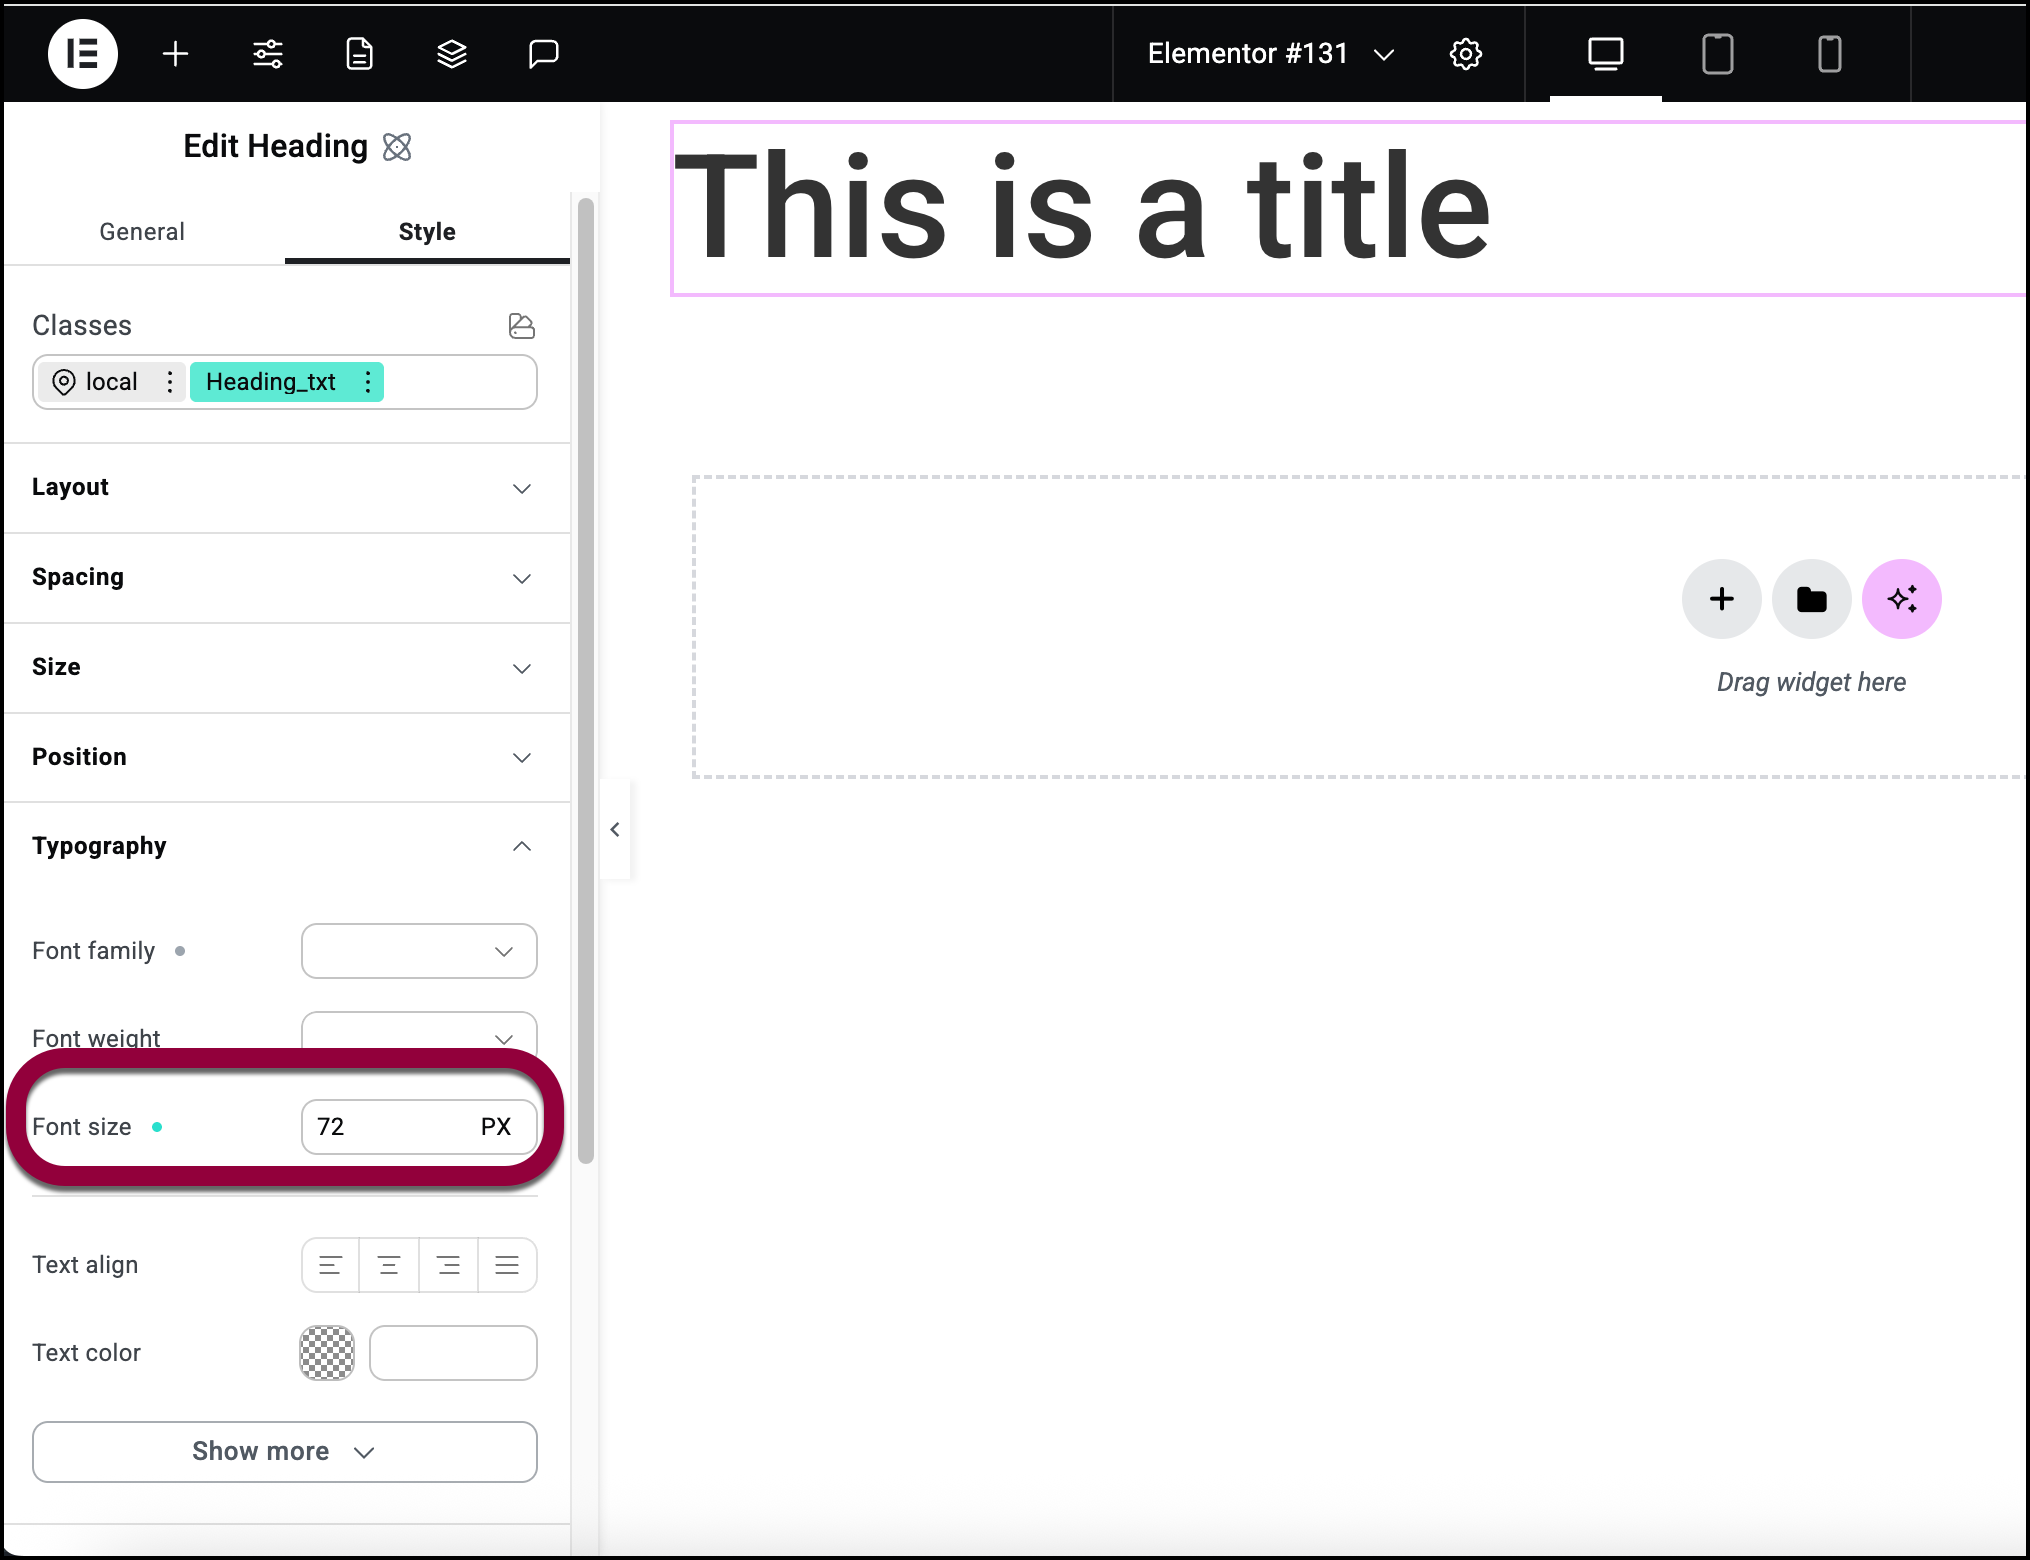Image resolution: width=2030 pixels, height=1560 pixels.
Task: Open the Notes comment bubble icon
Action: (544, 54)
